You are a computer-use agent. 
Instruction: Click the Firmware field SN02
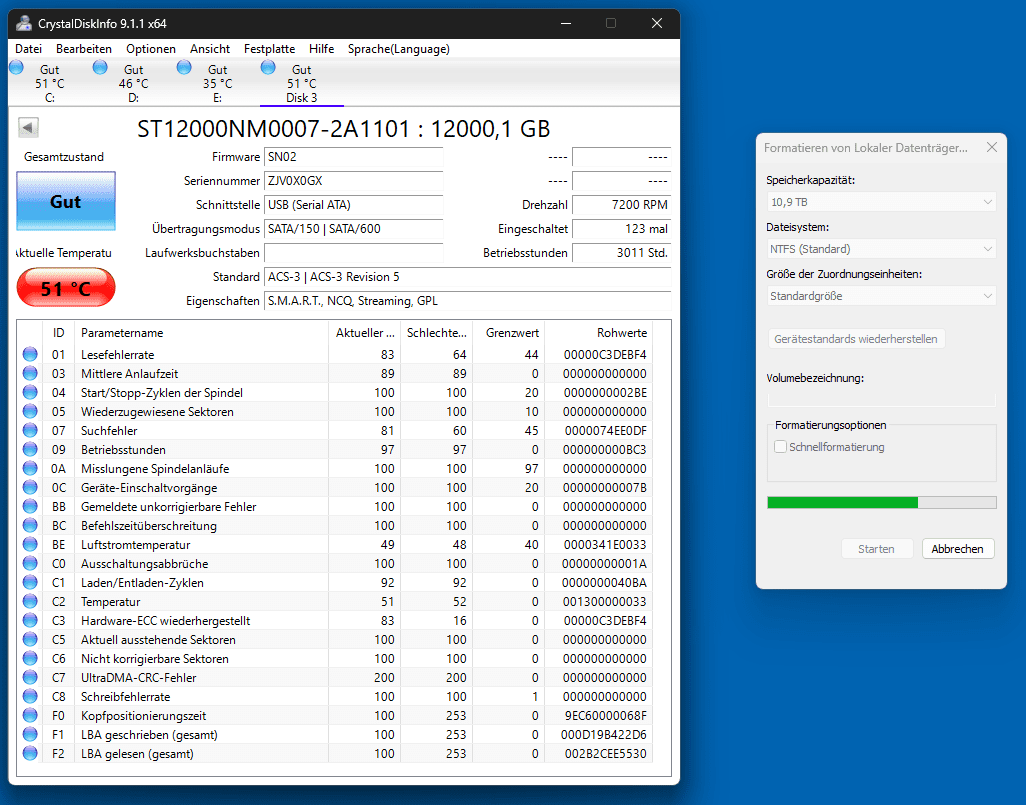point(353,156)
